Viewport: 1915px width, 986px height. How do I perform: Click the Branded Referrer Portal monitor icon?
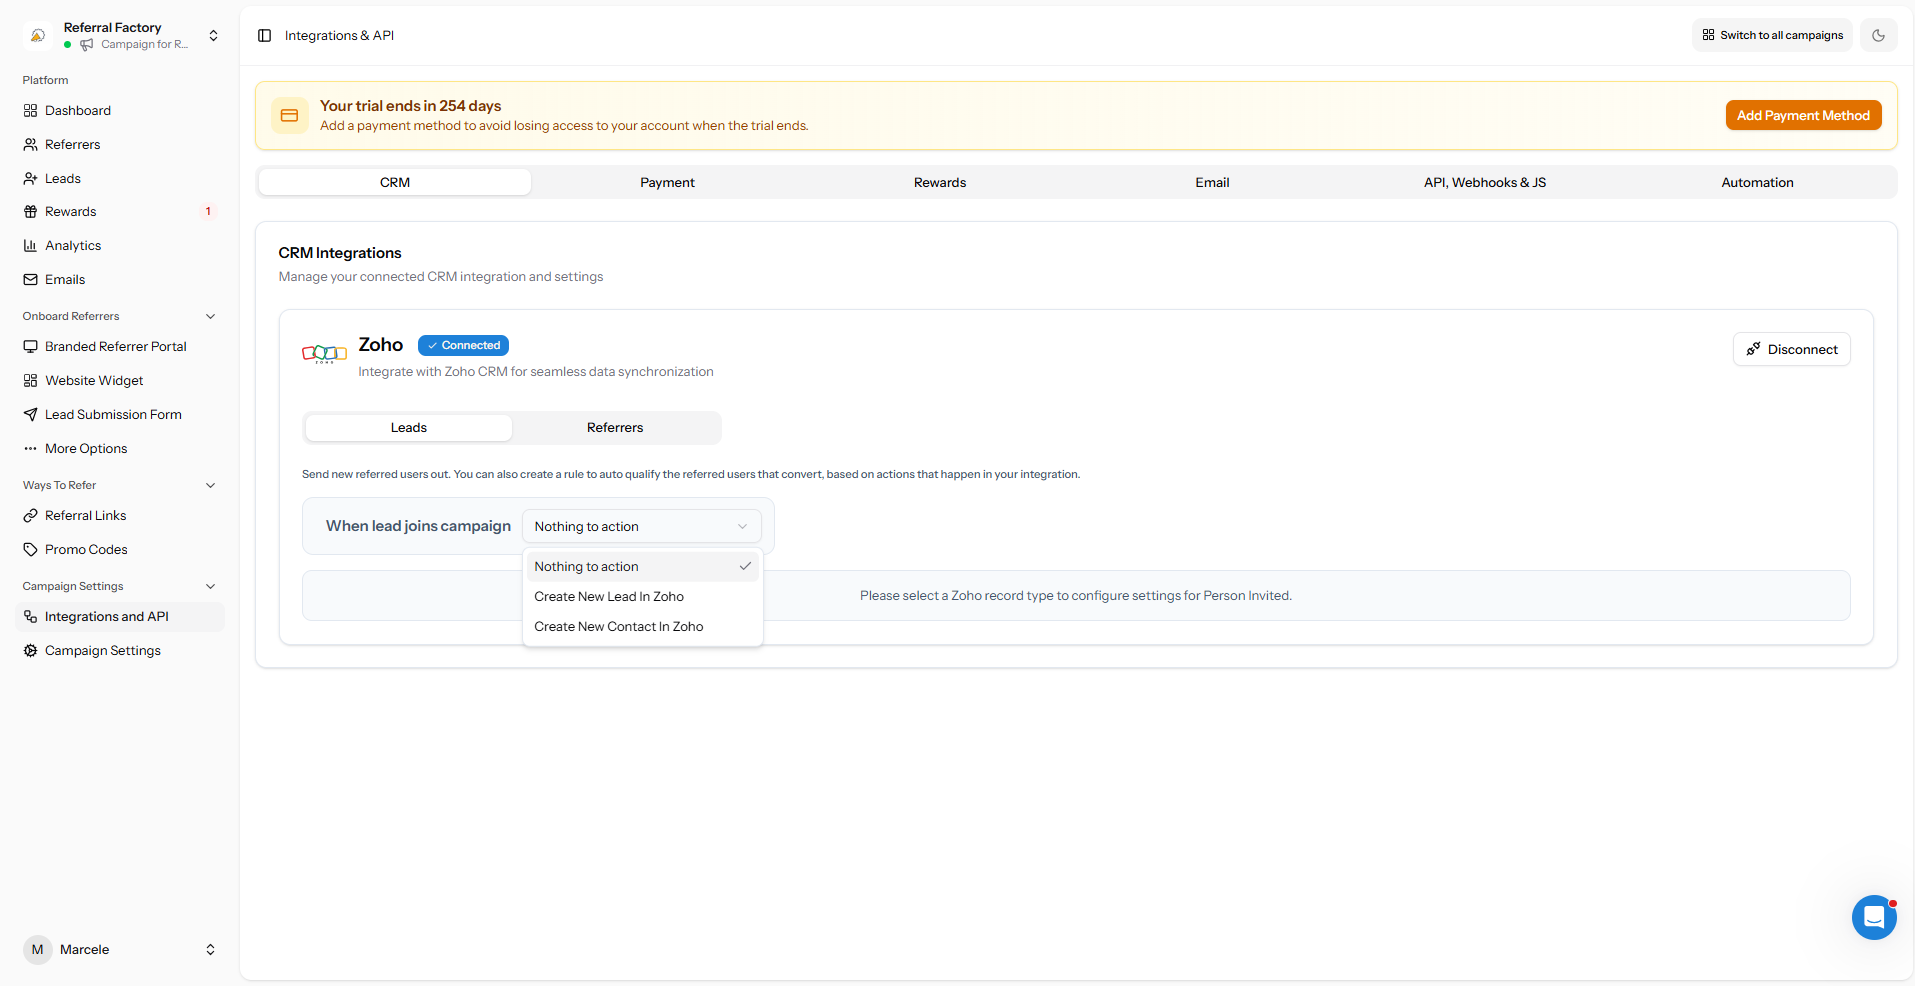click(31, 347)
